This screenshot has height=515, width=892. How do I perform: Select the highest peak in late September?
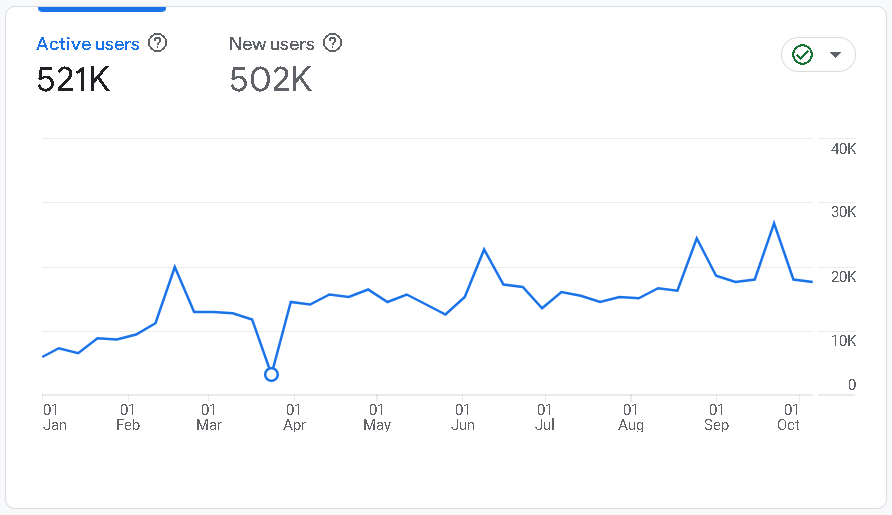(x=774, y=223)
